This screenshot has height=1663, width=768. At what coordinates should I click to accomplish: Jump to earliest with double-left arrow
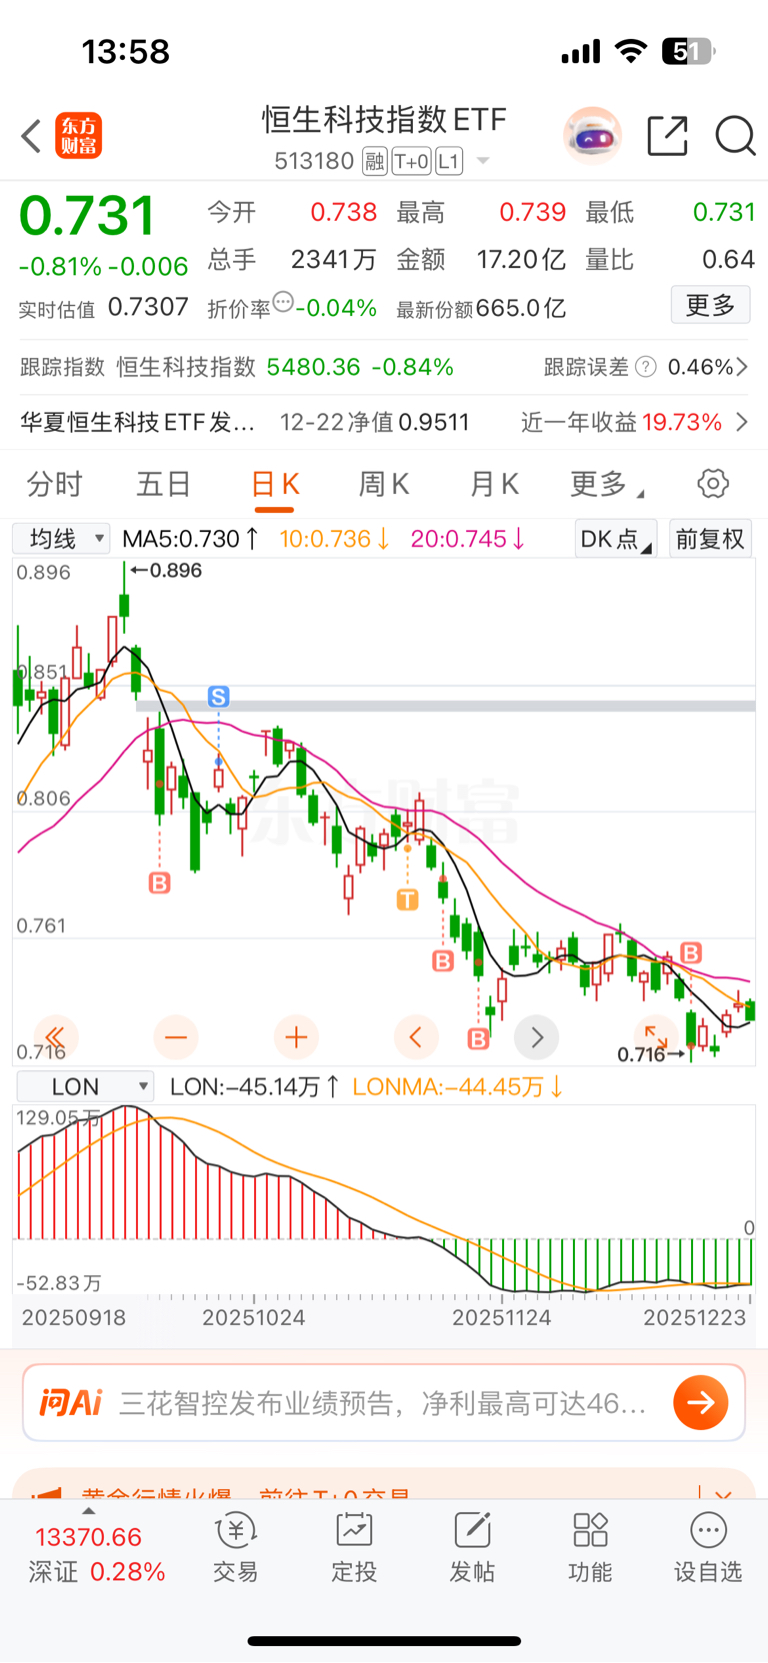(56, 1037)
